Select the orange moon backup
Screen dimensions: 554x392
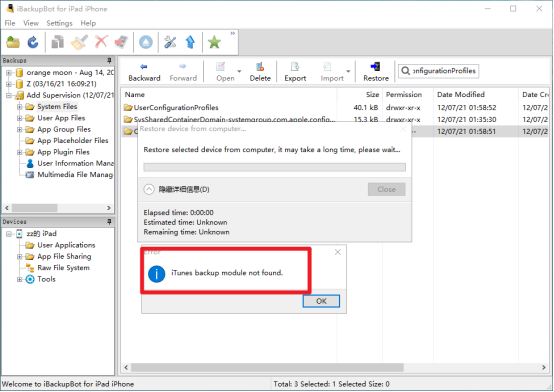pyautogui.click(x=70, y=72)
